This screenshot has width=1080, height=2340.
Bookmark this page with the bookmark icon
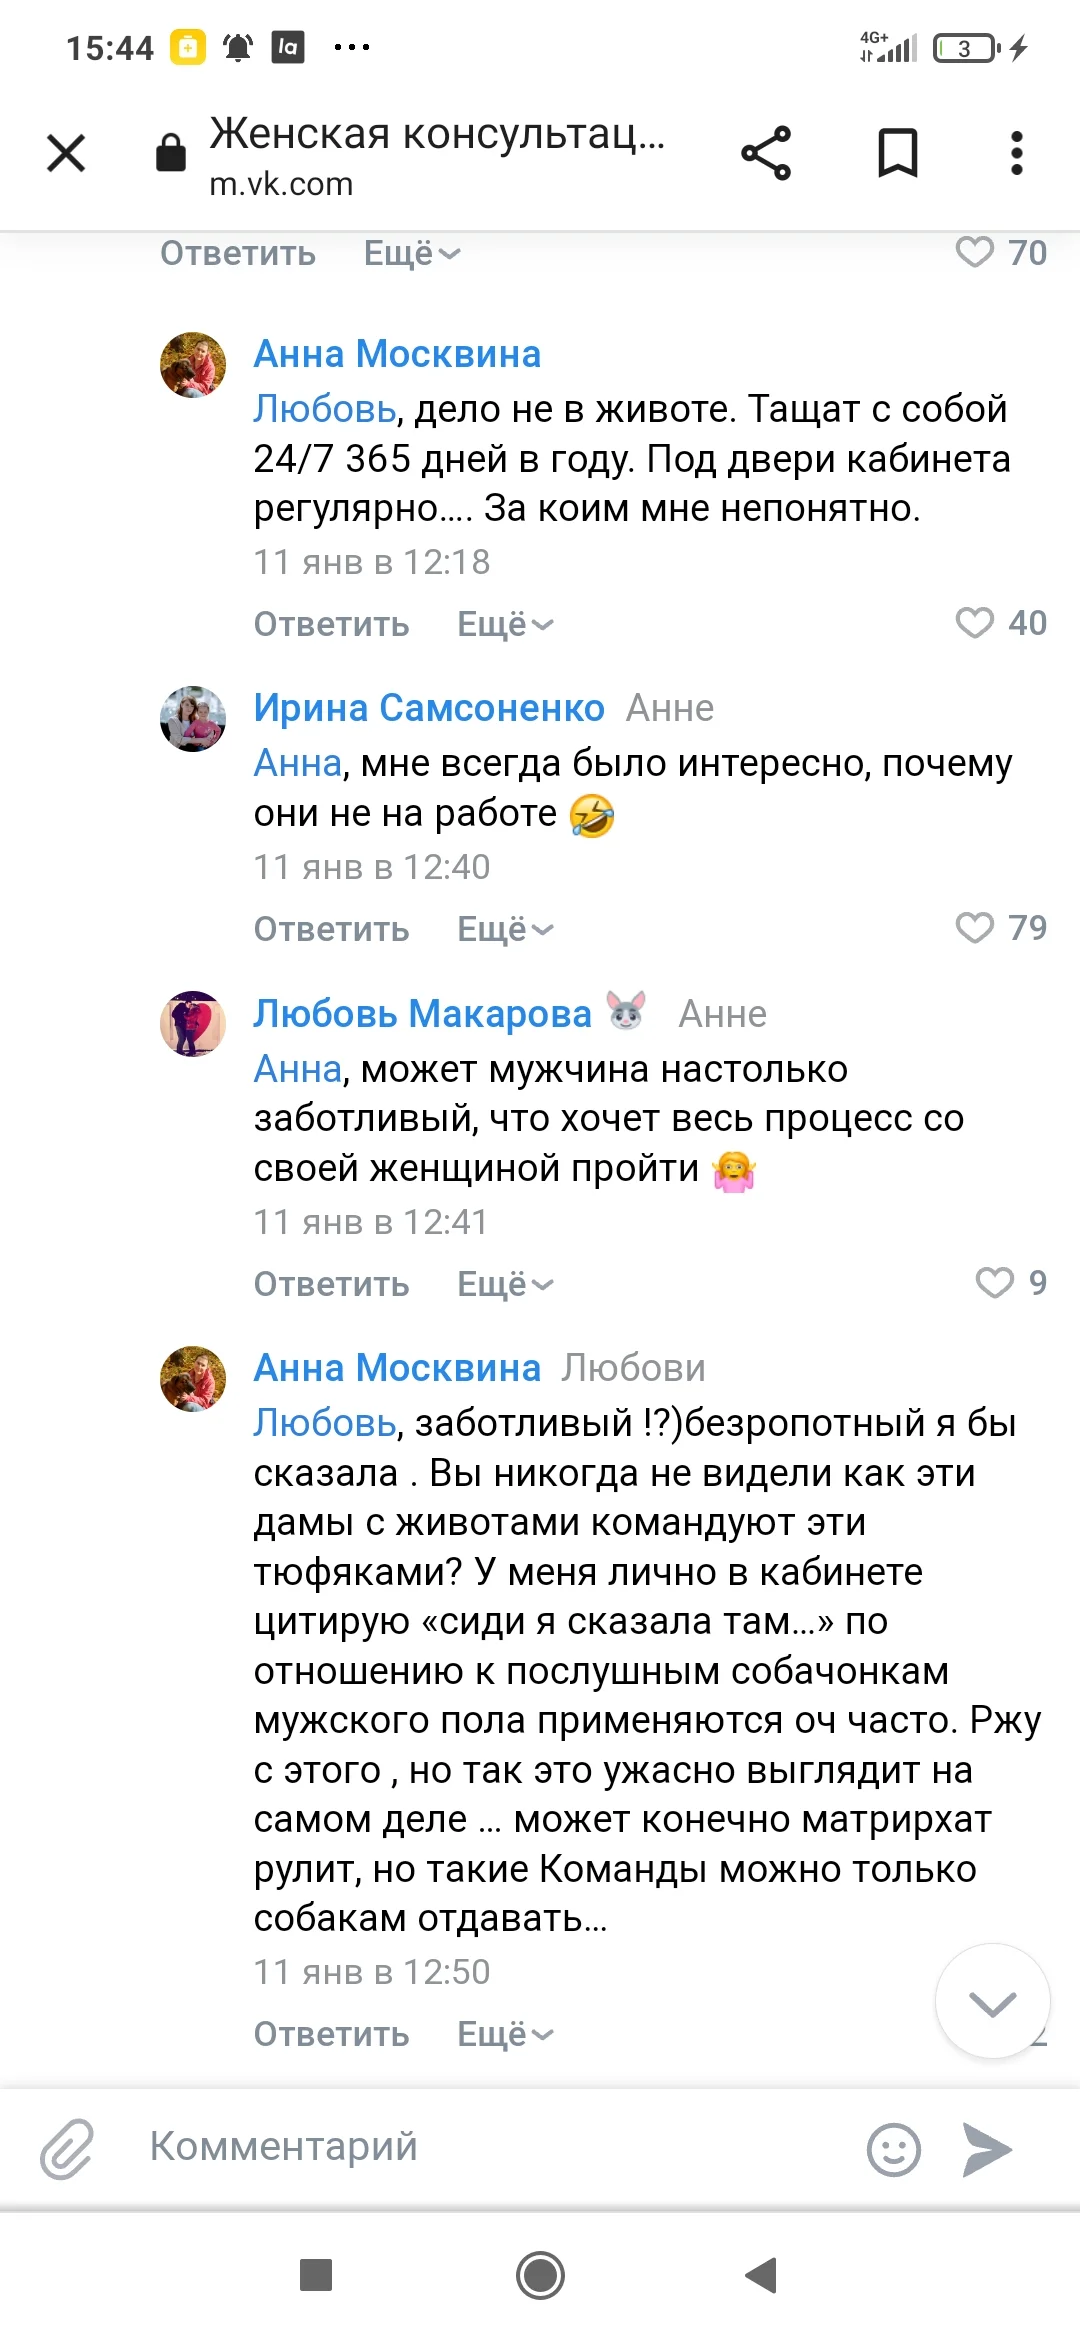pos(897,154)
